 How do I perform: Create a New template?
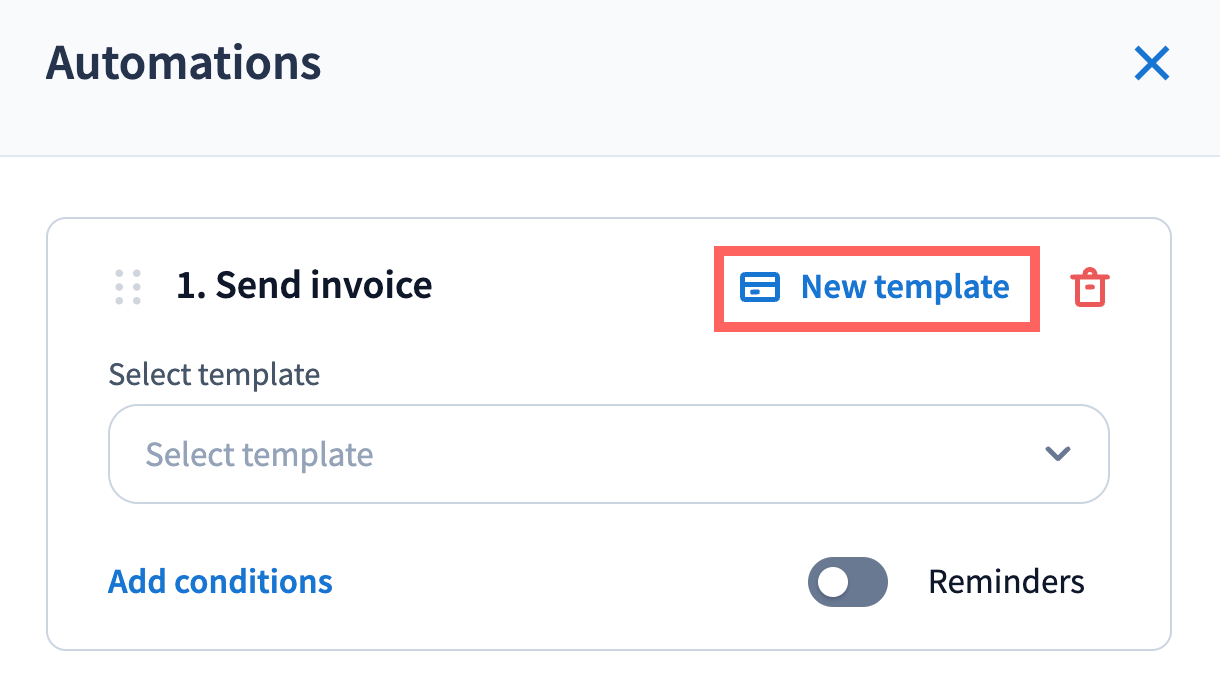876,288
